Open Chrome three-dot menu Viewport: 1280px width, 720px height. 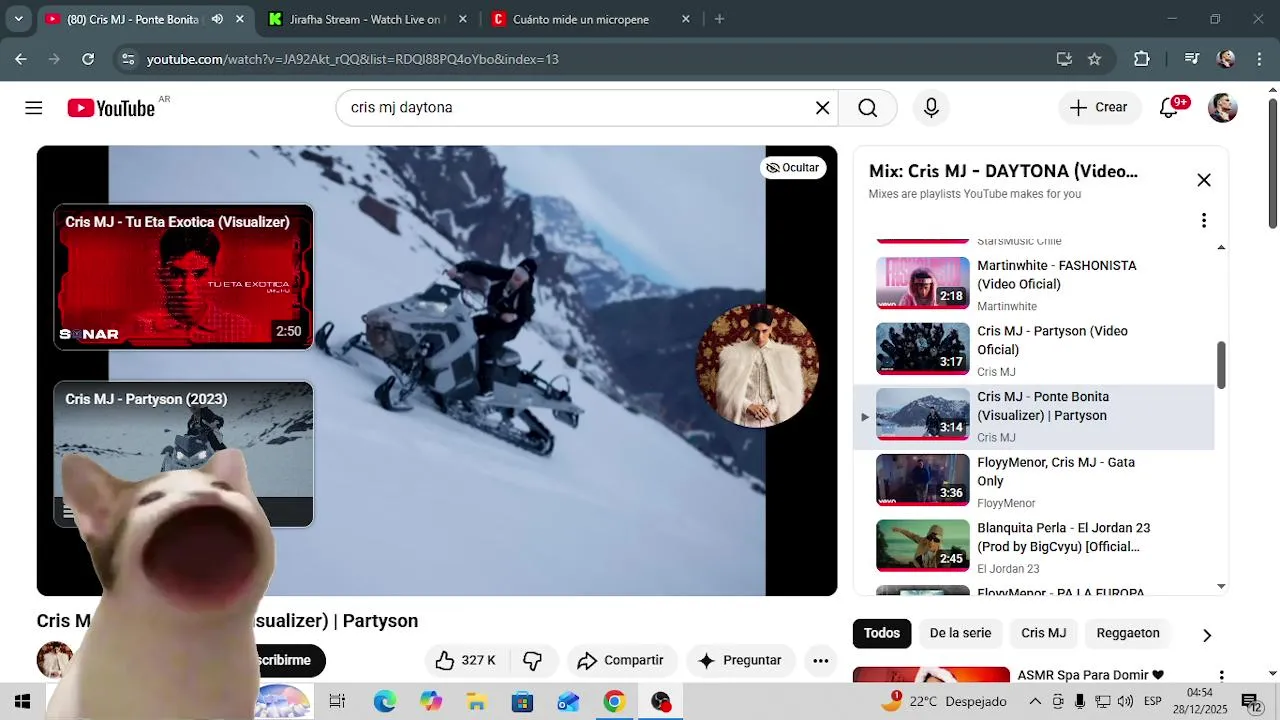1258,59
